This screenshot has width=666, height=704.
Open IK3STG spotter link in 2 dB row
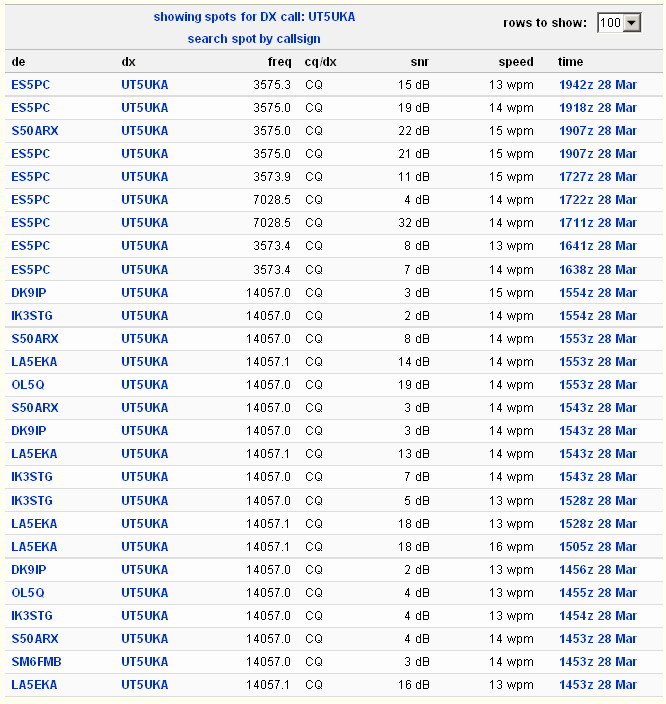(32, 316)
